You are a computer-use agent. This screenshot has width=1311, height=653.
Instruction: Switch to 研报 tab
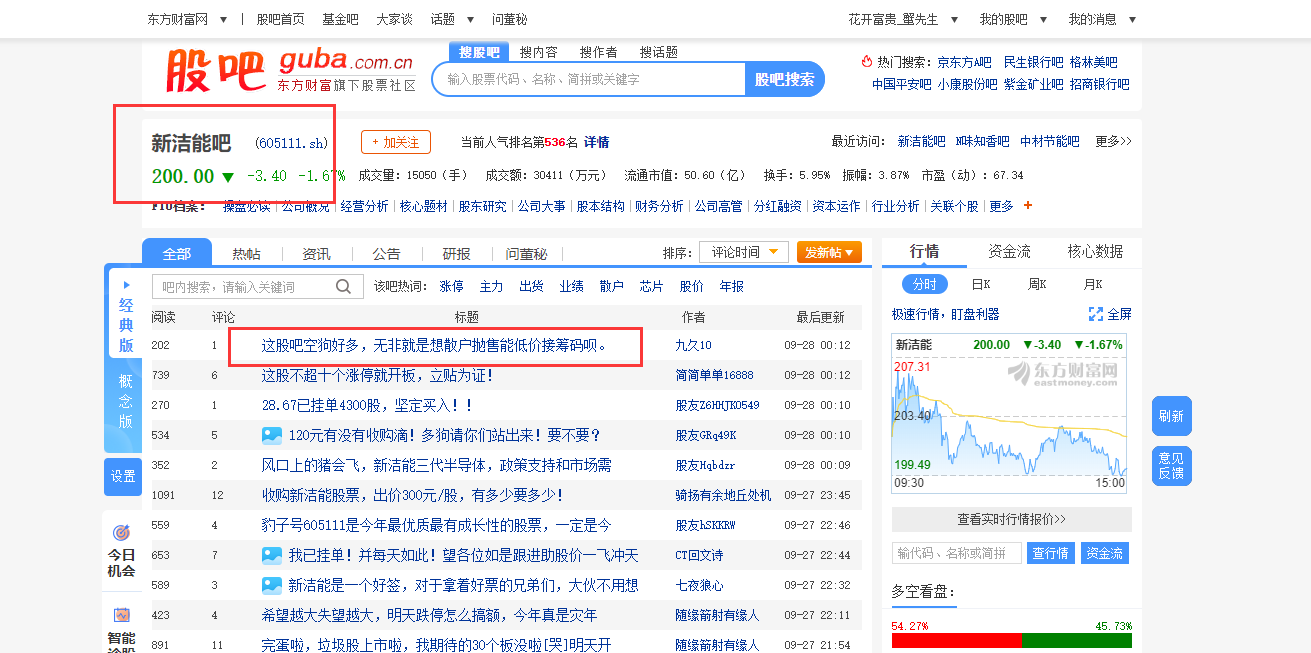(456, 254)
